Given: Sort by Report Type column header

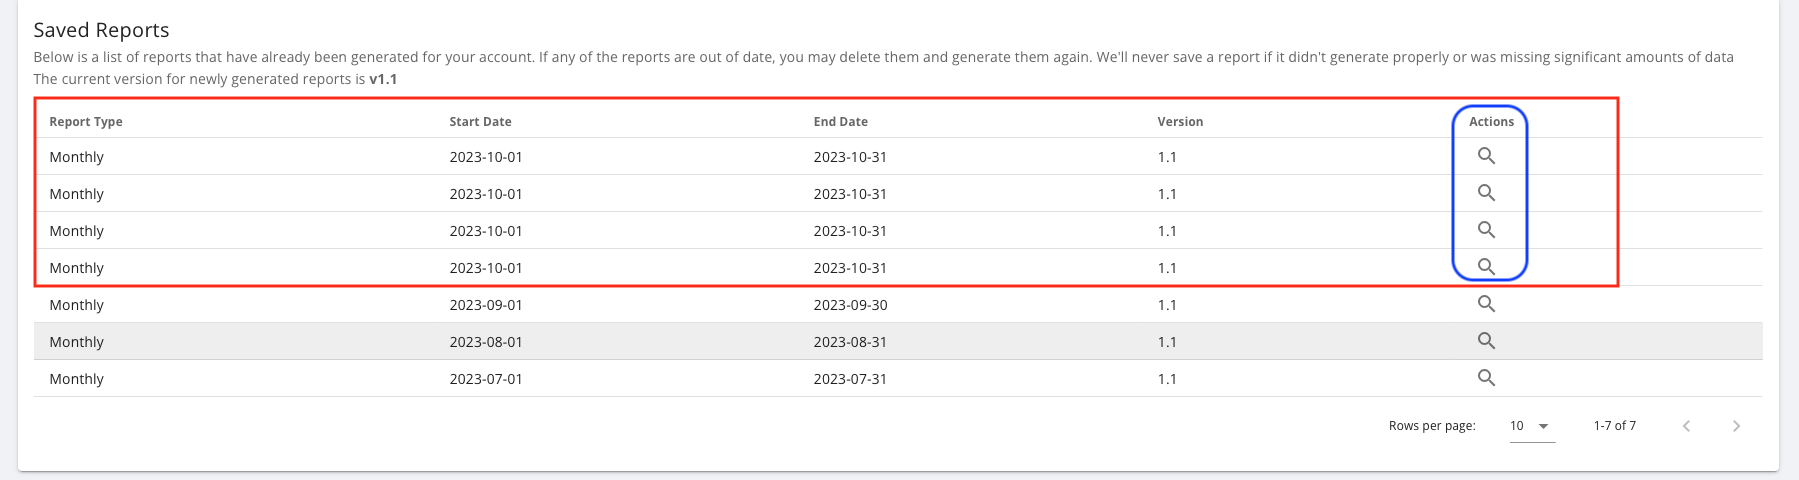Looking at the screenshot, I should [86, 122].
